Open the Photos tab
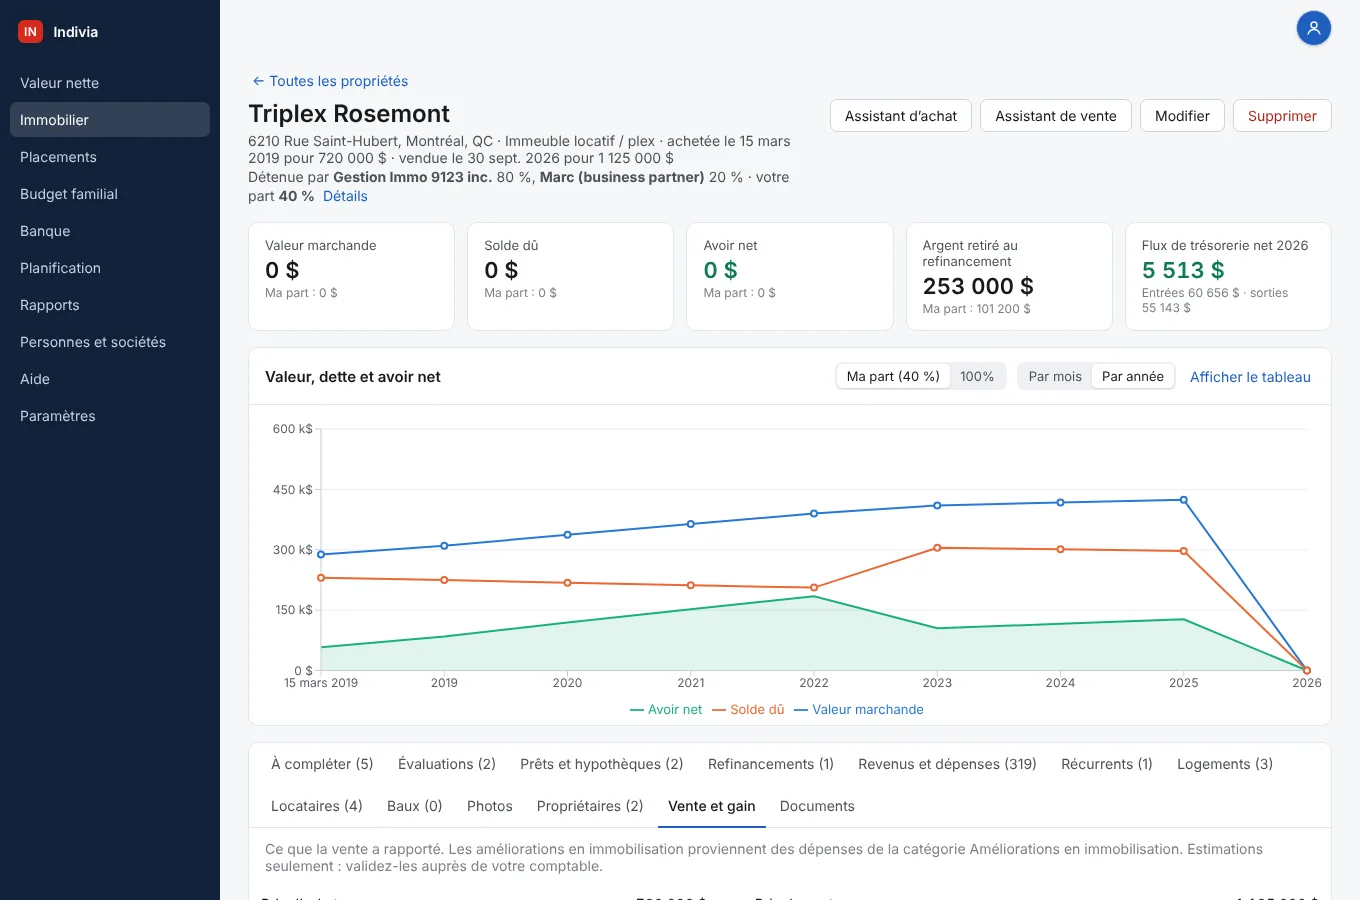The width and height of the screenshot is (1360, 900). point(490,806)
